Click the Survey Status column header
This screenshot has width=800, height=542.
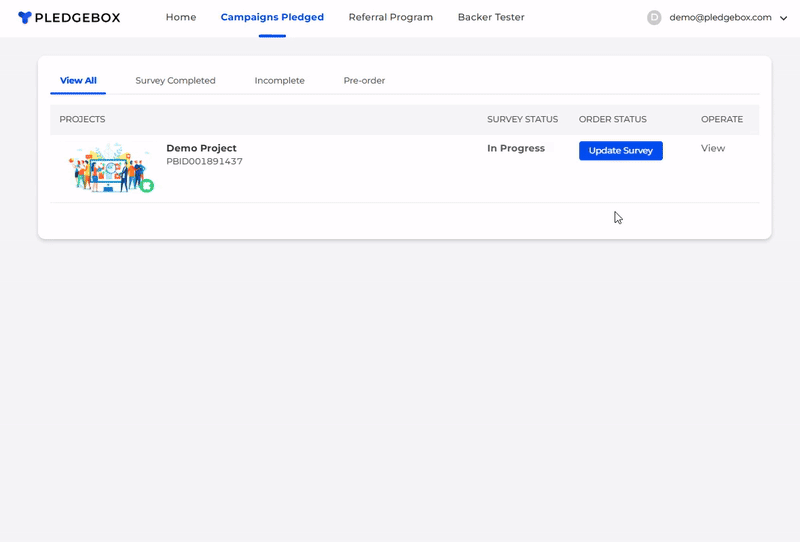click(522, 119)
